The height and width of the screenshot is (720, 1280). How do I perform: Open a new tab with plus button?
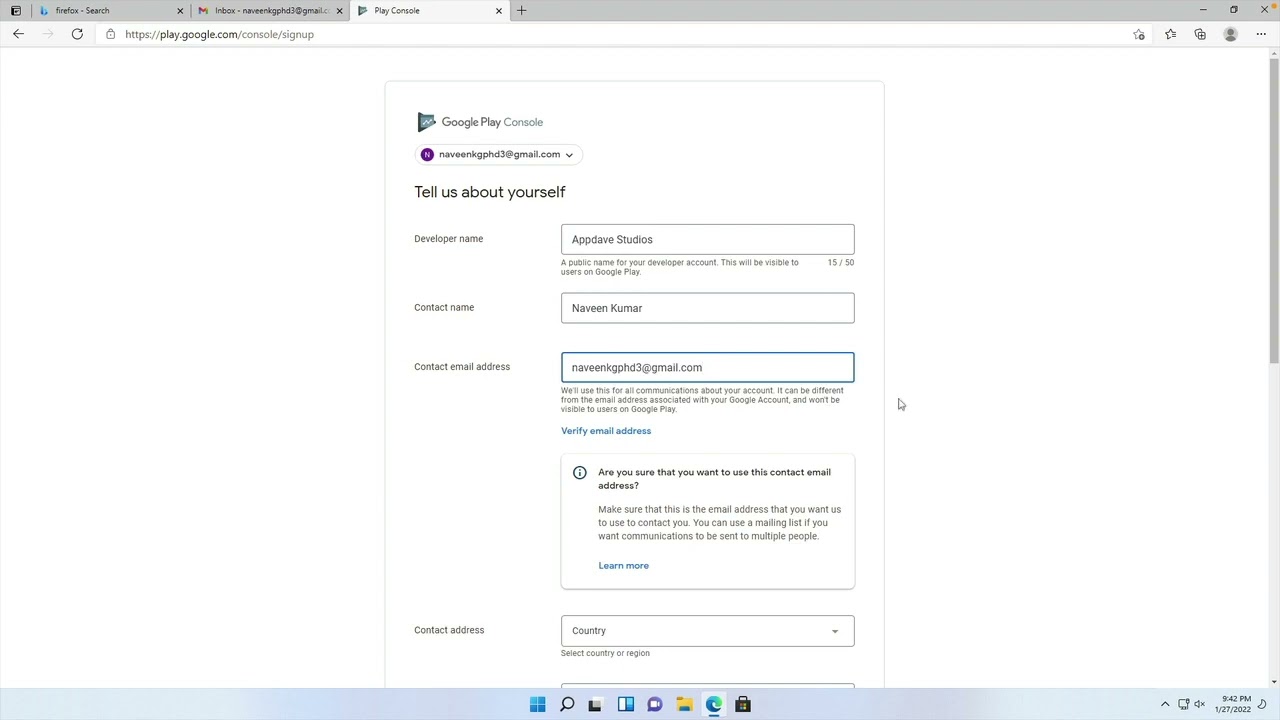coord(521,10)
